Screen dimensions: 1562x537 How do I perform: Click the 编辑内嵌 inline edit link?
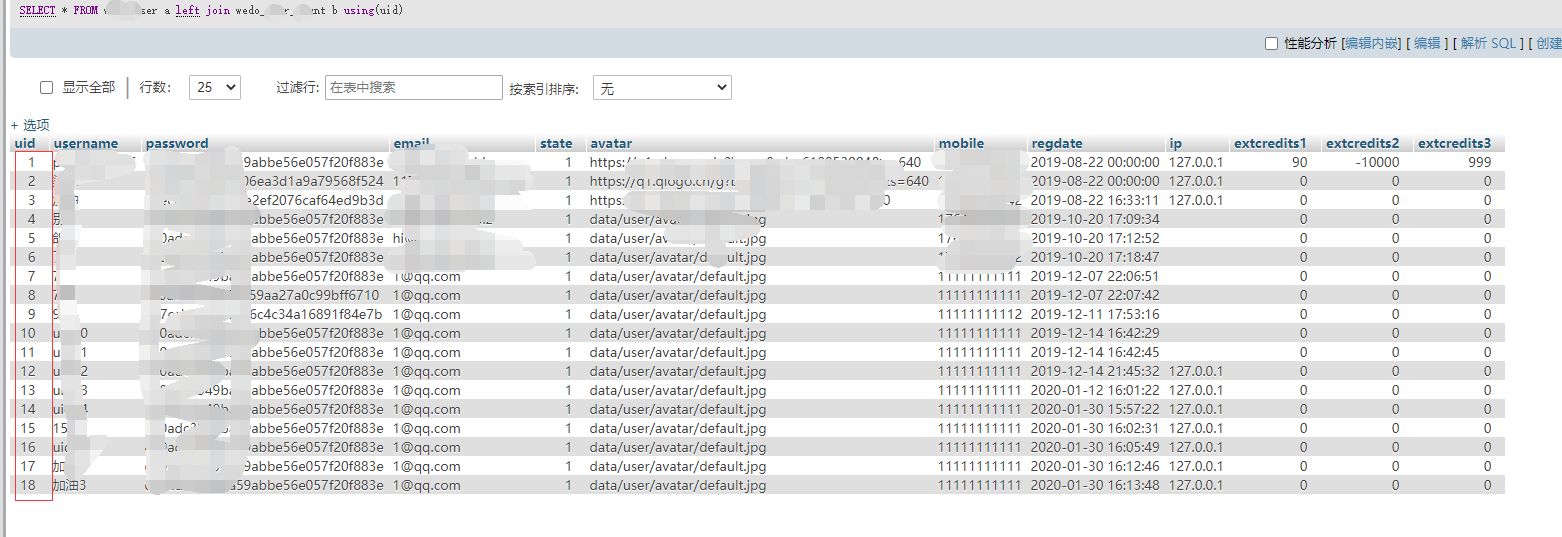(x=1371, y=43)
